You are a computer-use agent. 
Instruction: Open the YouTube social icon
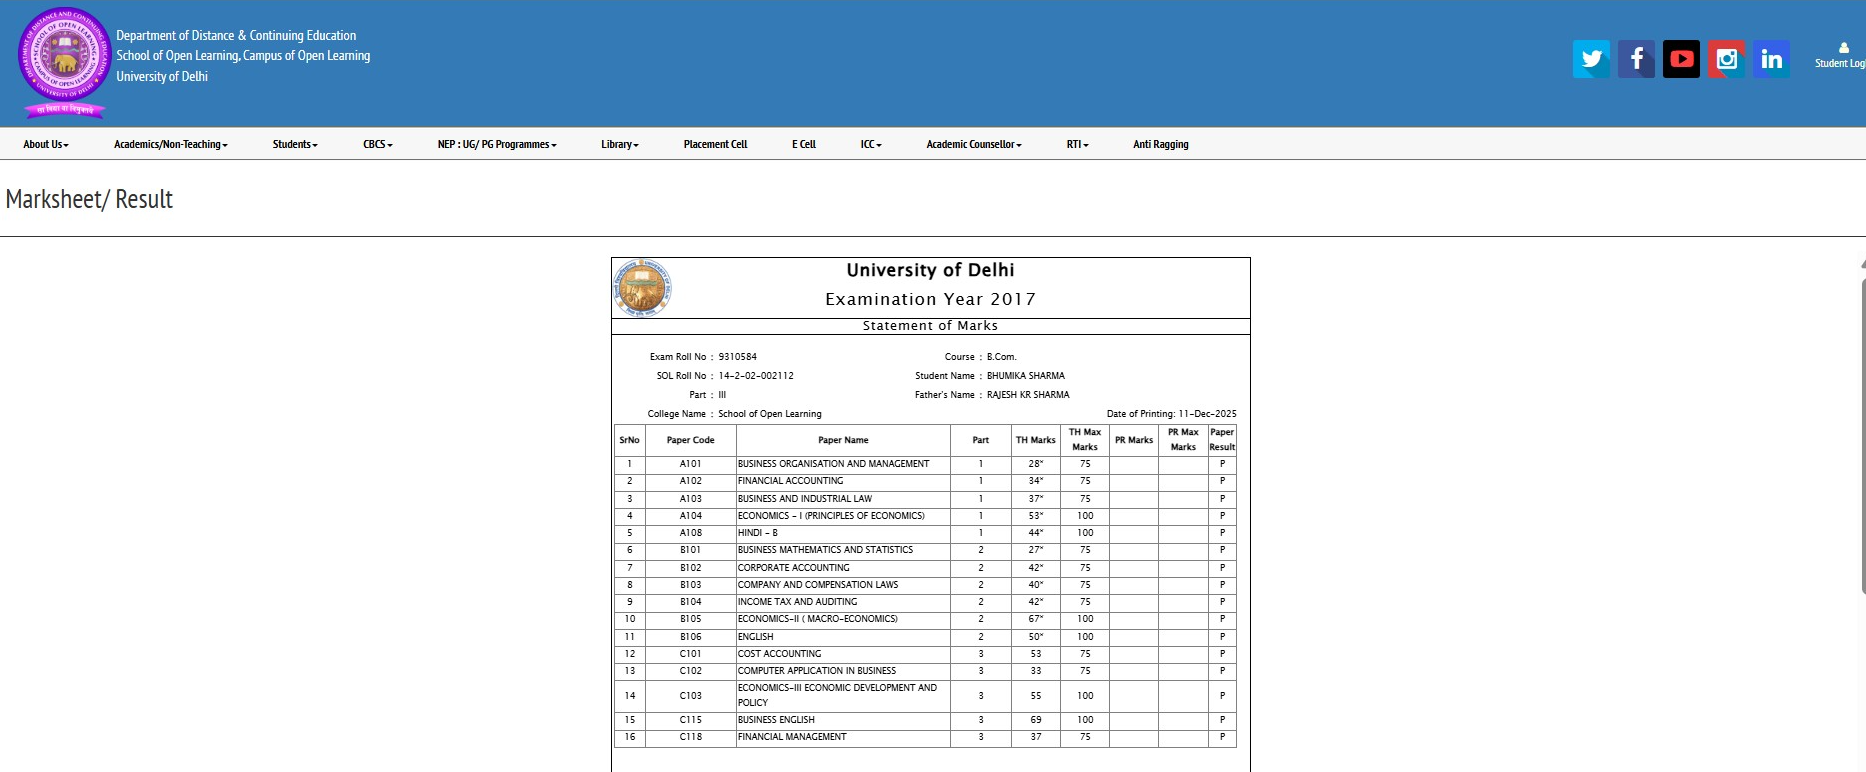tap(1681, 59)
